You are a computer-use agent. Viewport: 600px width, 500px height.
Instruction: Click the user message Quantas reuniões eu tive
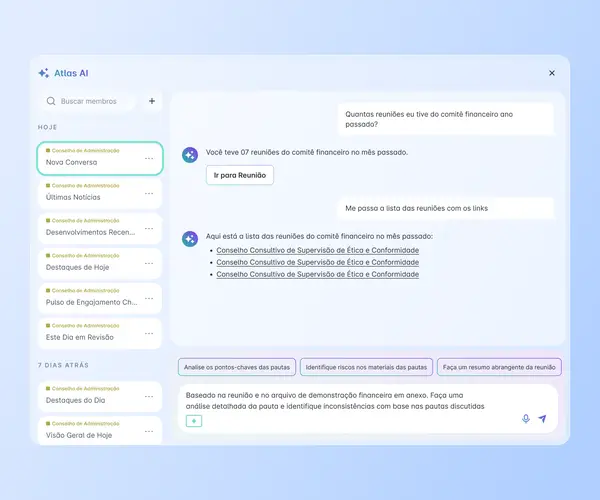446,119
